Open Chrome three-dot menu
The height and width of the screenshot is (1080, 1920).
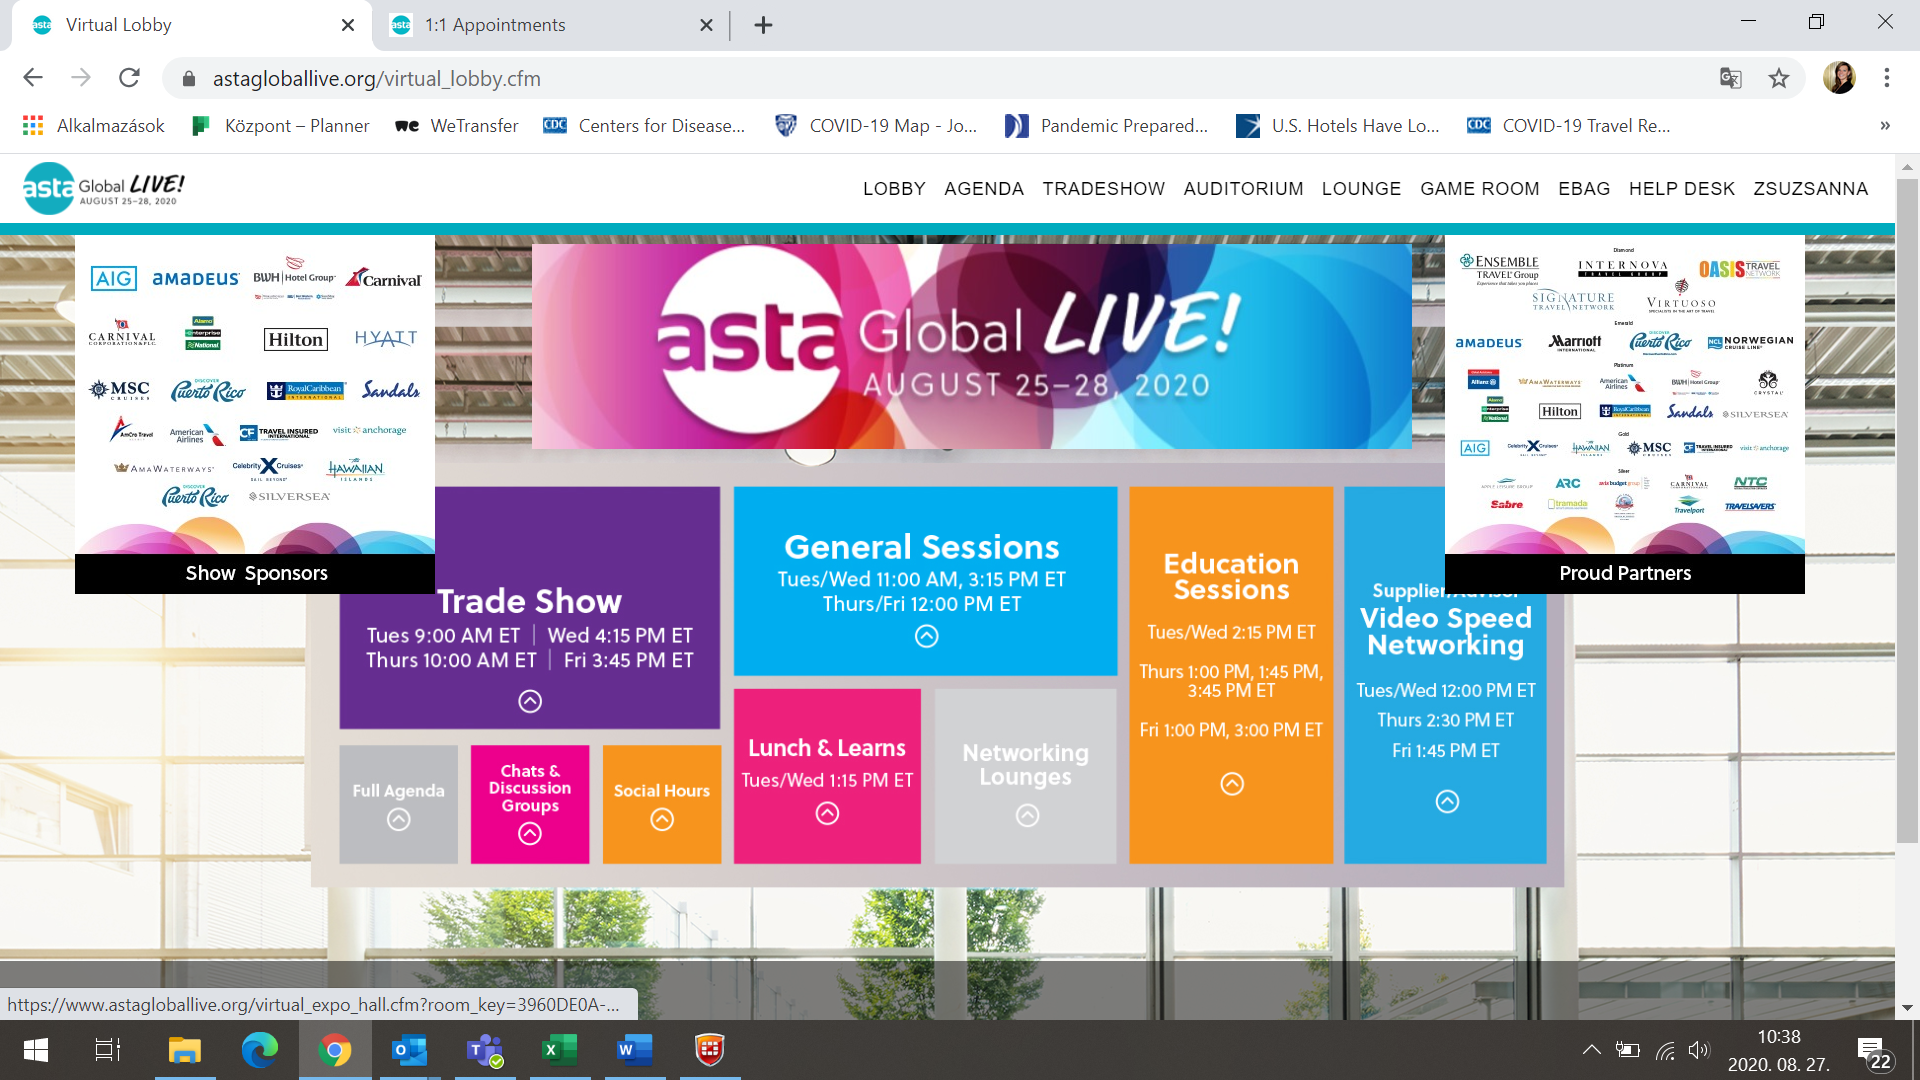click(x=1886, y=78)
